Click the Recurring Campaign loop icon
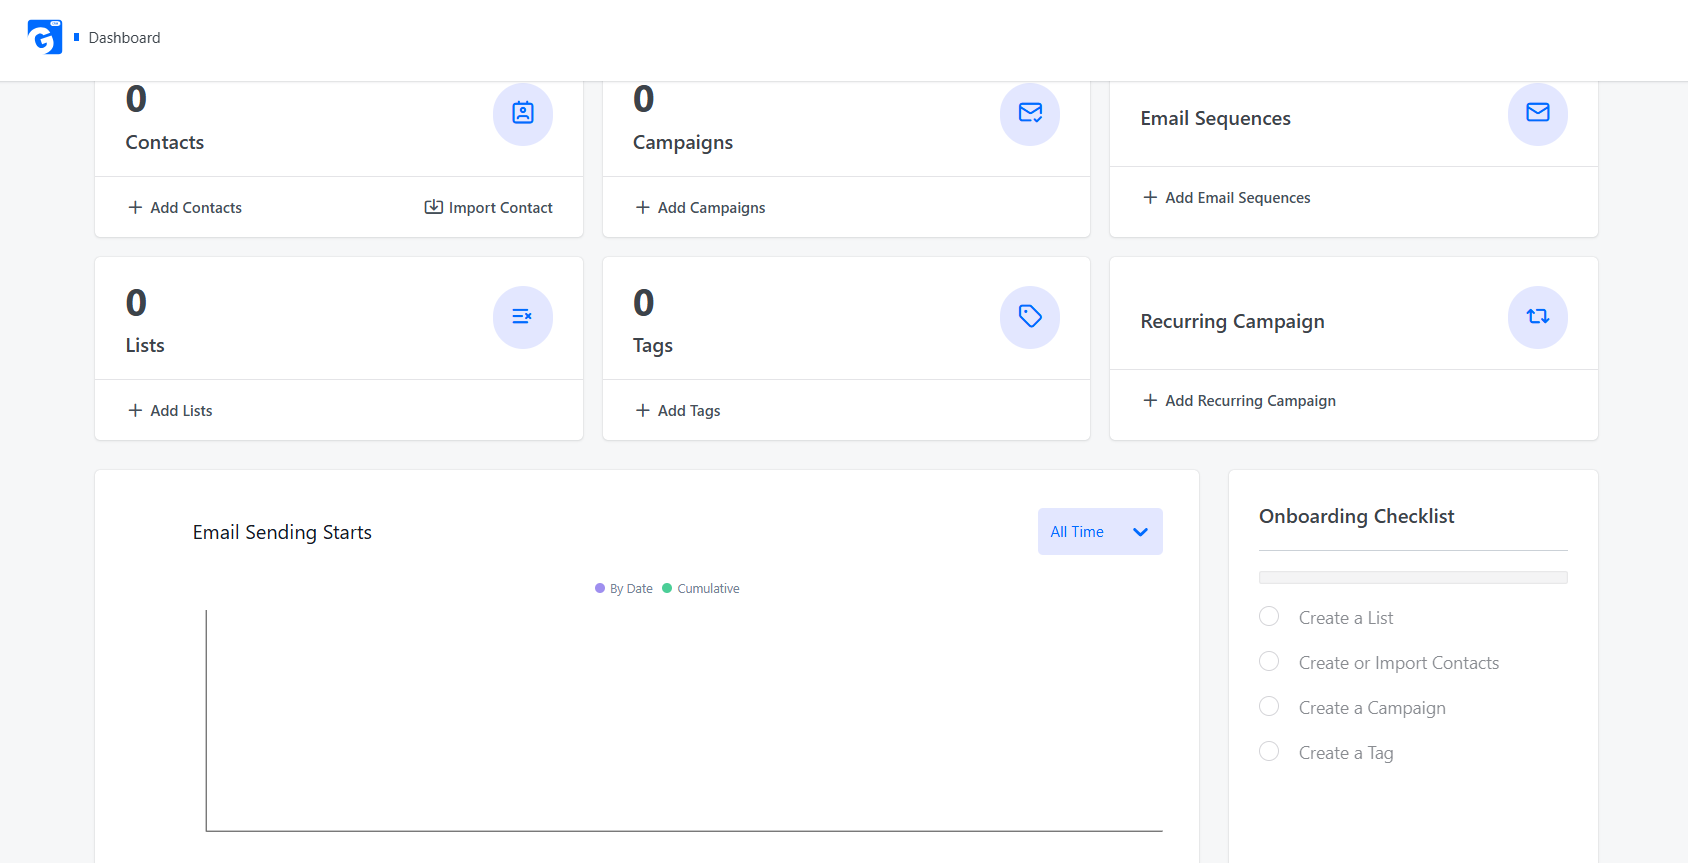Viewport: 1688px width, 863px height. 1538,317
